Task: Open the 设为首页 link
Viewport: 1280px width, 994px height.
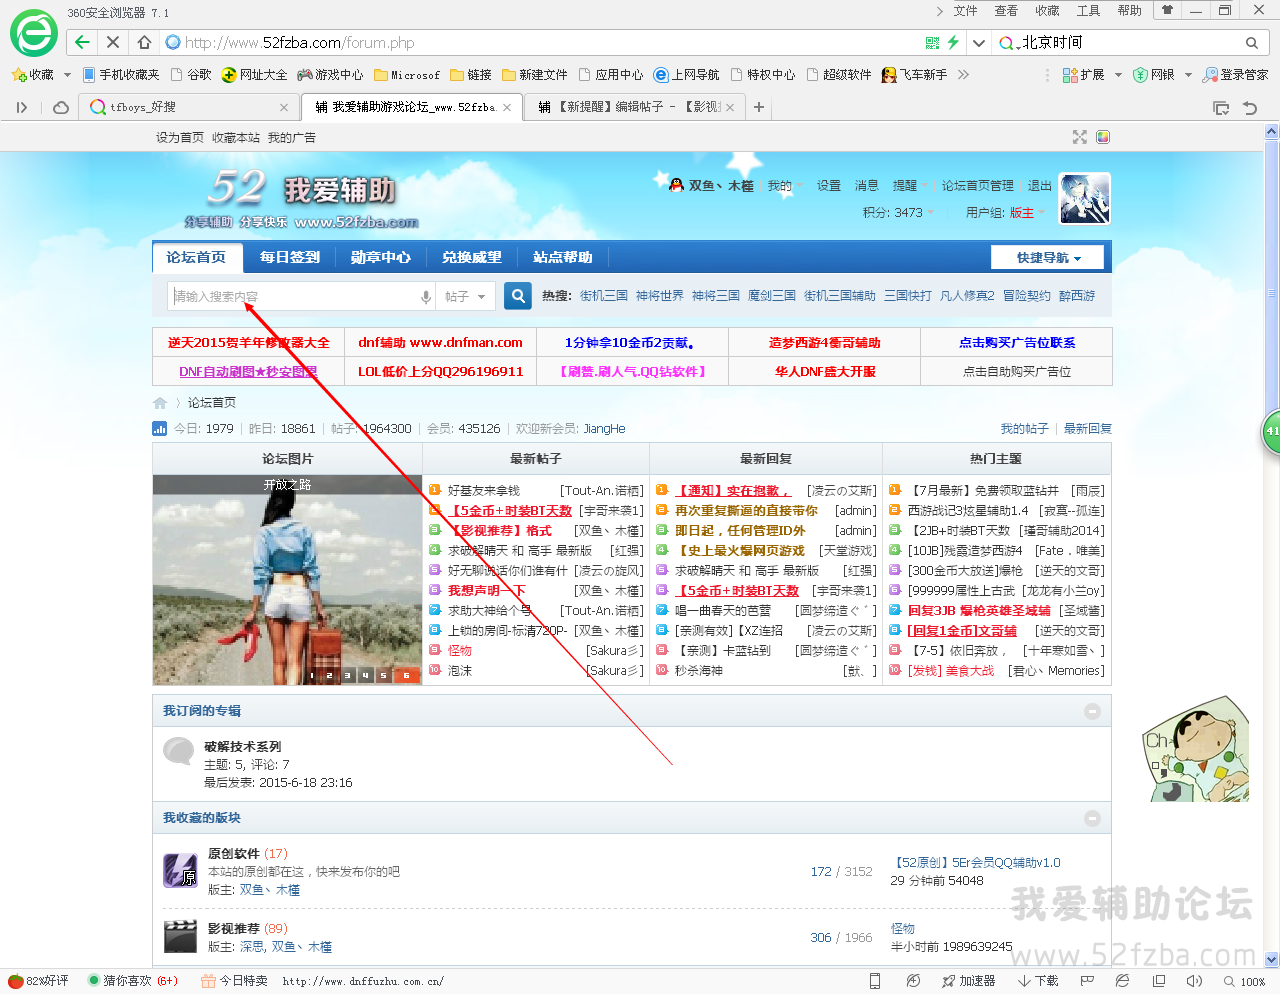Action: coord(180,138)
